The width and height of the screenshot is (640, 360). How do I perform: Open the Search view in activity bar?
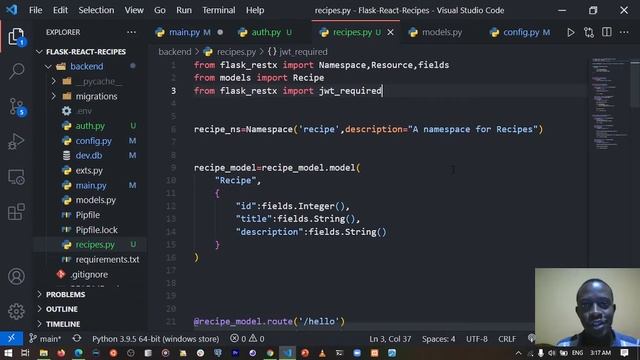coord(16,71)
